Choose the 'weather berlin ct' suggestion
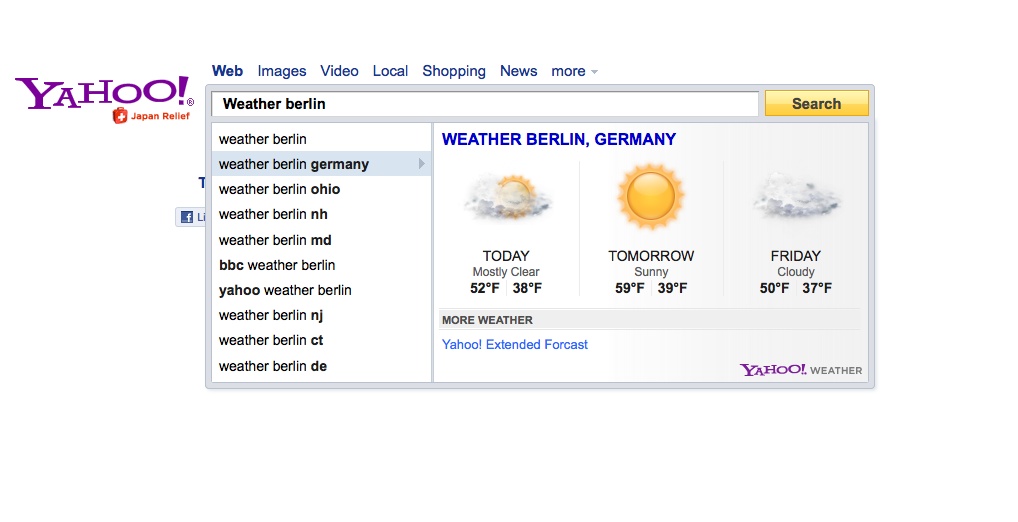This screenshot has width=1018, height=522. pos(321,340)
